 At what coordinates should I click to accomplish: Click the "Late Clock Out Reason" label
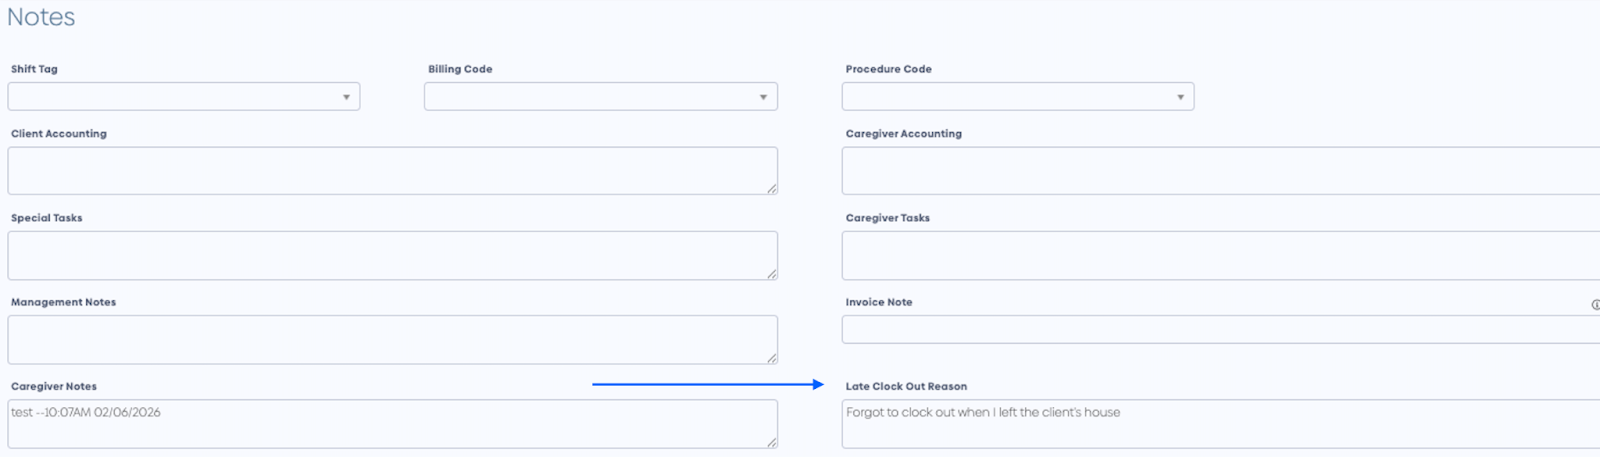(906, 386)
